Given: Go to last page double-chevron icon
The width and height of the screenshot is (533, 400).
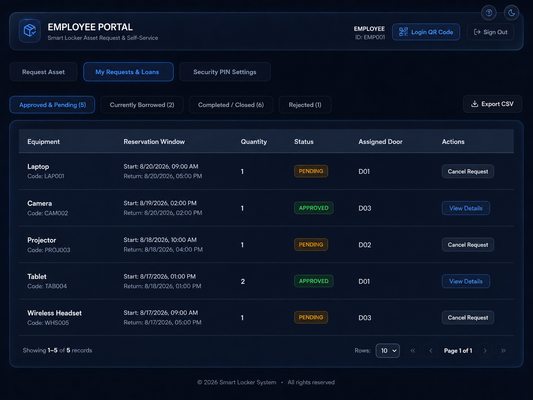Looking at the screenshot, I should point(503,351).
